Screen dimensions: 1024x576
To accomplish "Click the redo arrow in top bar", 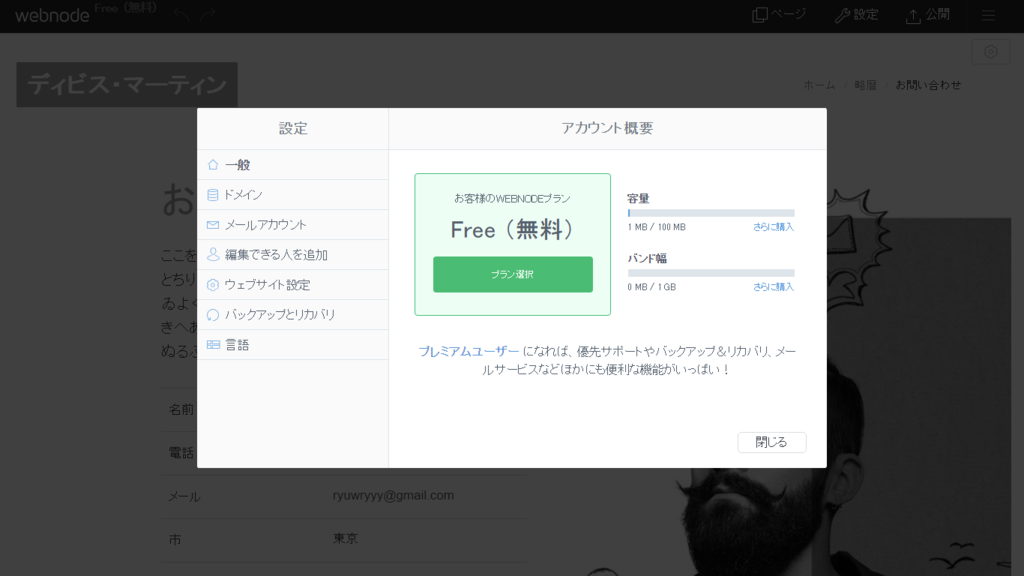I will pyautogui.click(x=208, y=15).
